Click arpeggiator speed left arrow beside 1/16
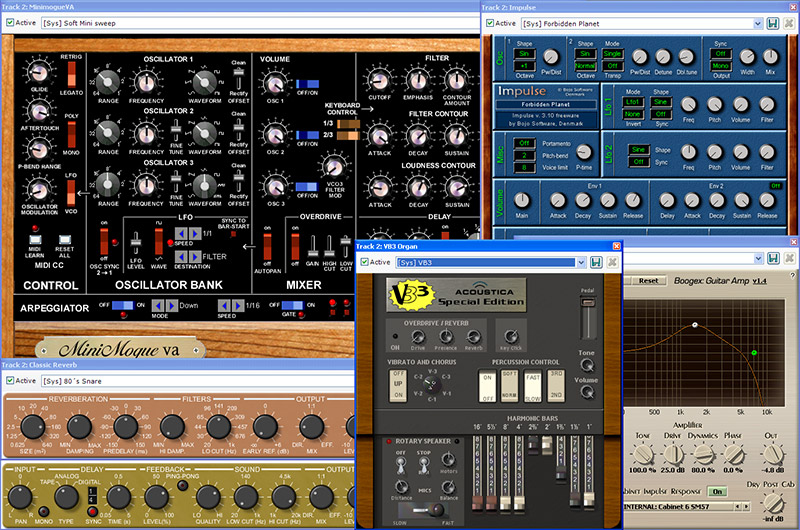The width and height of the screenshot is (800, 530). [x=224, y=306]
